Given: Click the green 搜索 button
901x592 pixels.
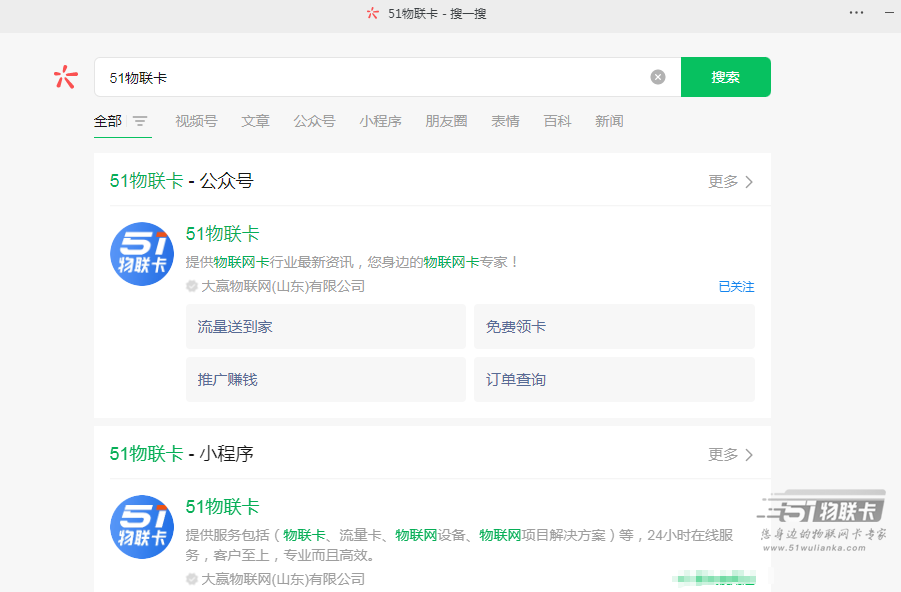Looking at the screenshot, I should click(726, 77).
